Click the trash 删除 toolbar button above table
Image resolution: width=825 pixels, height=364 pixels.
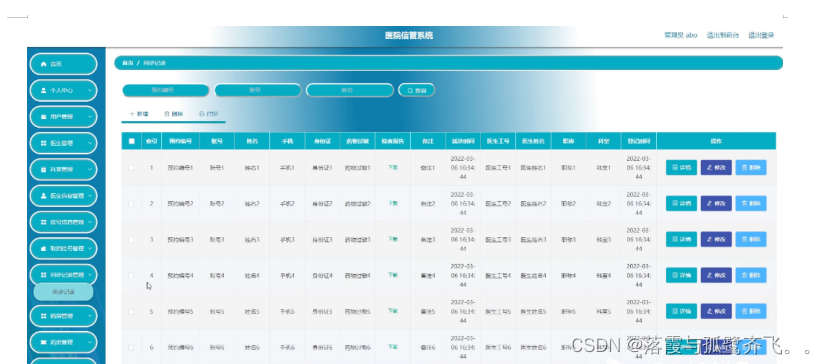coord(174,114)
